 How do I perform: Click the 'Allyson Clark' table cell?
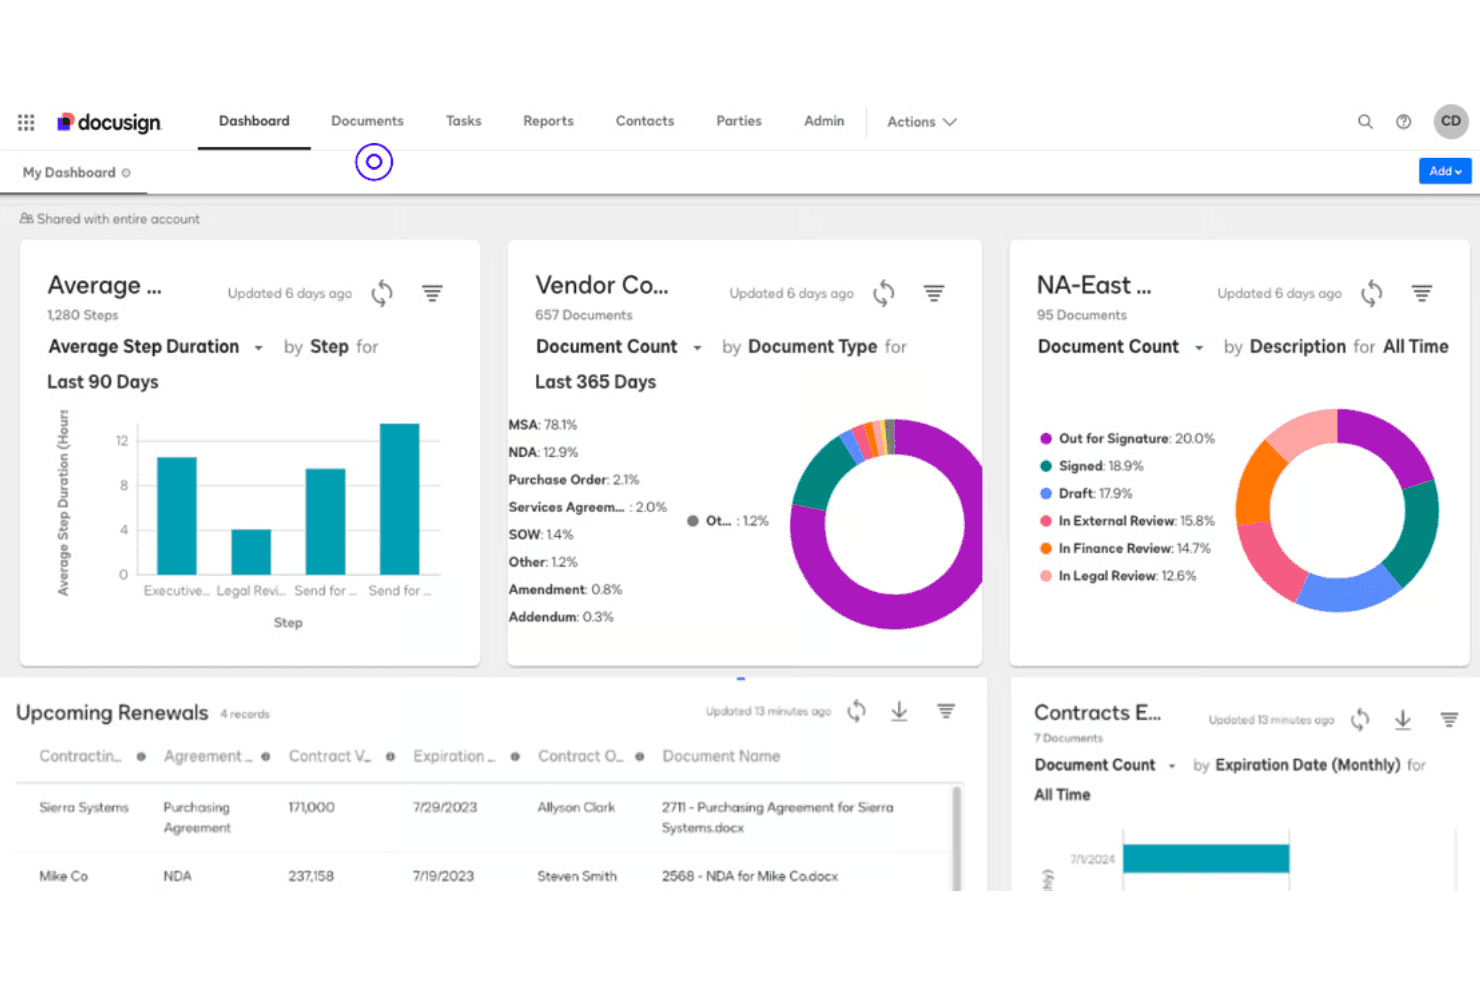[576, 807]
